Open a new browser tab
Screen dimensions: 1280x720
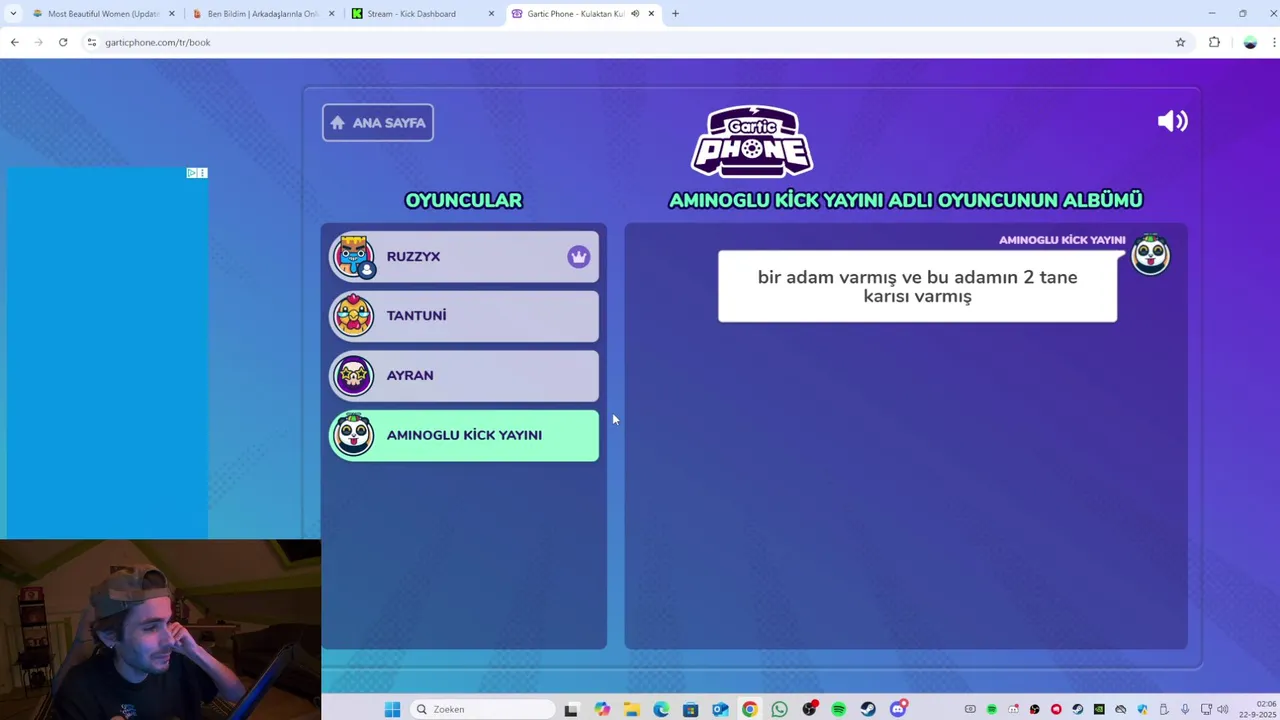[675, 14]
